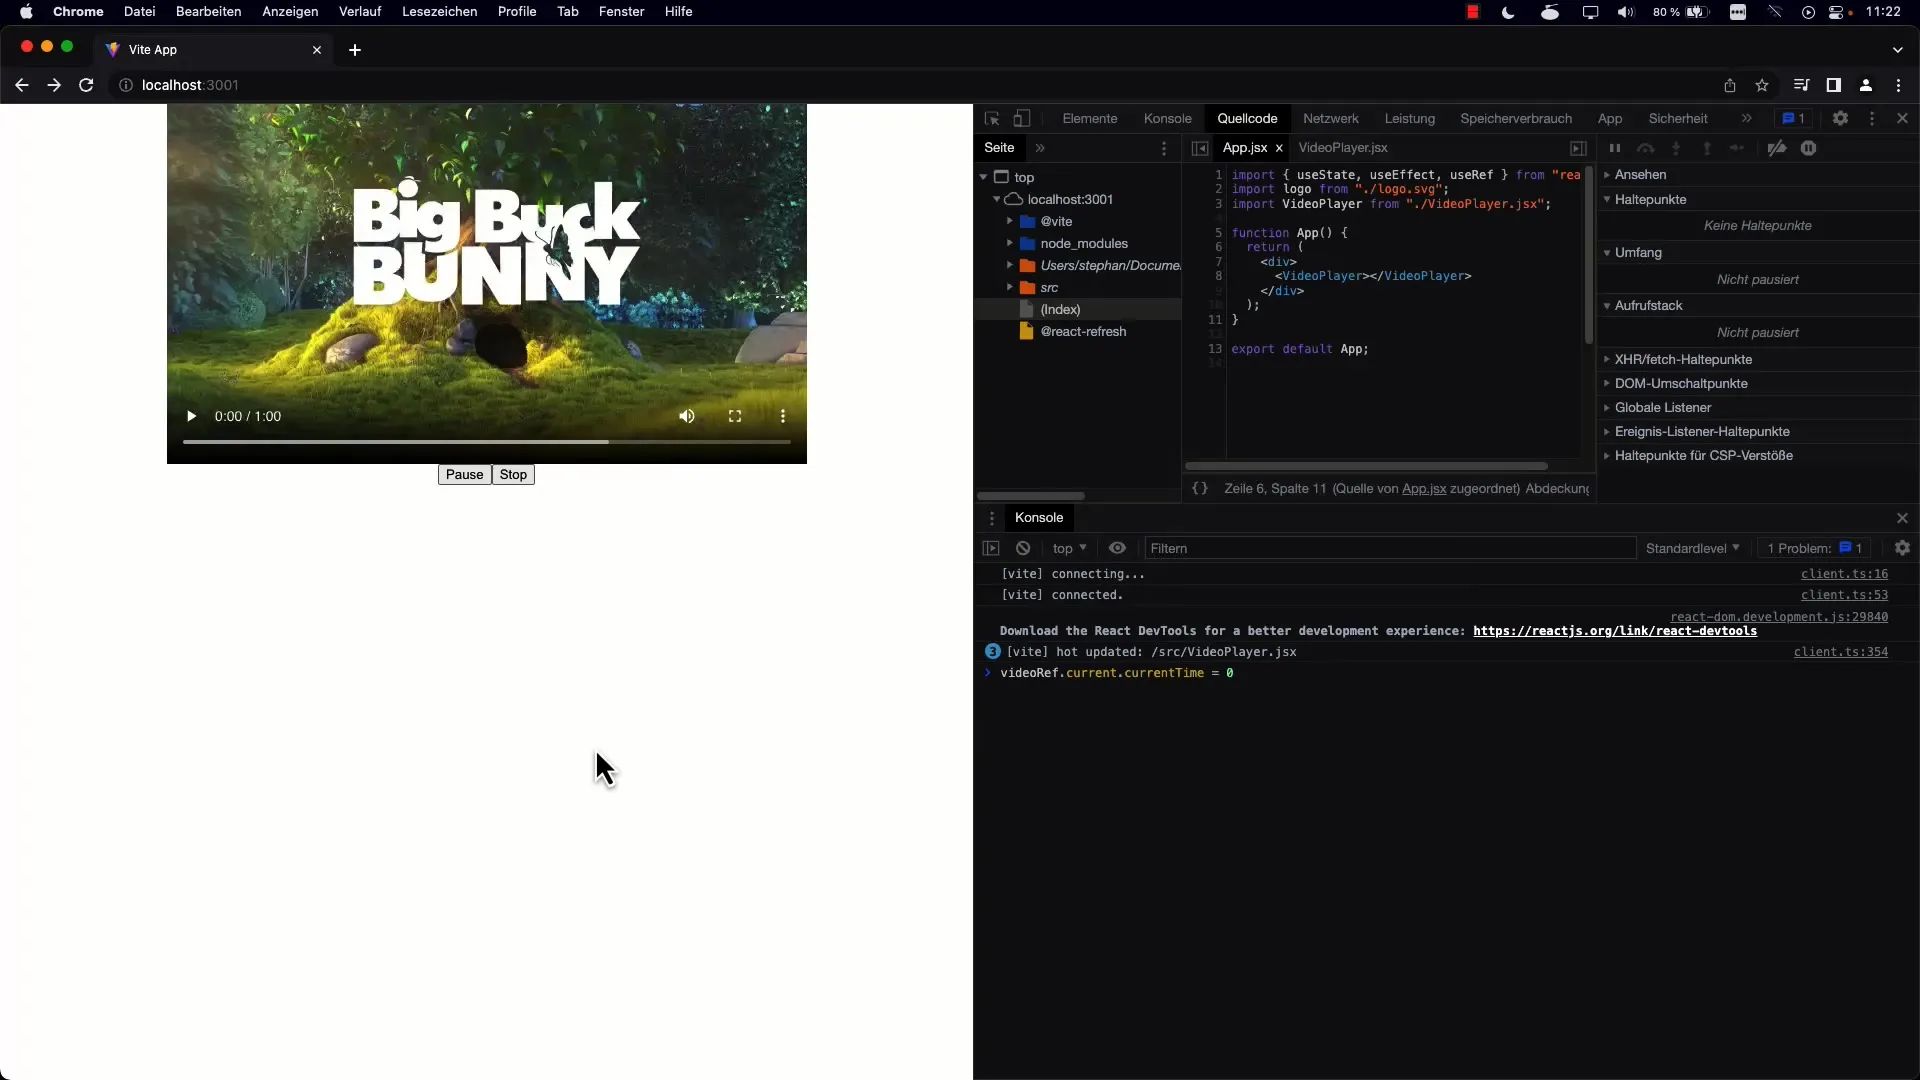The image size is (1920, 1080).
Task: Toggle the console sidebar icon
Action: pos(991,548)
